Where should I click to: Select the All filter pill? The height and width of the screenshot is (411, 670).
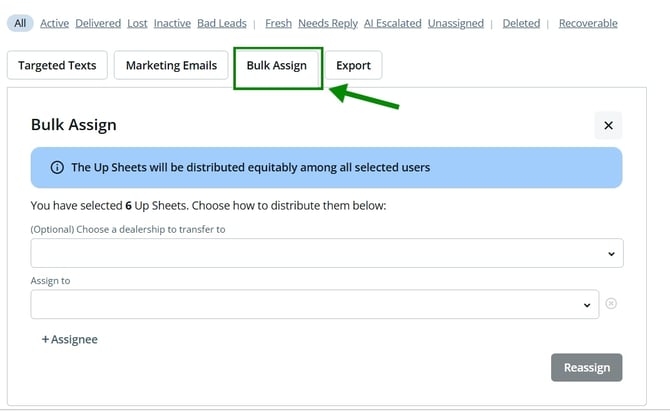coord(20,23)
